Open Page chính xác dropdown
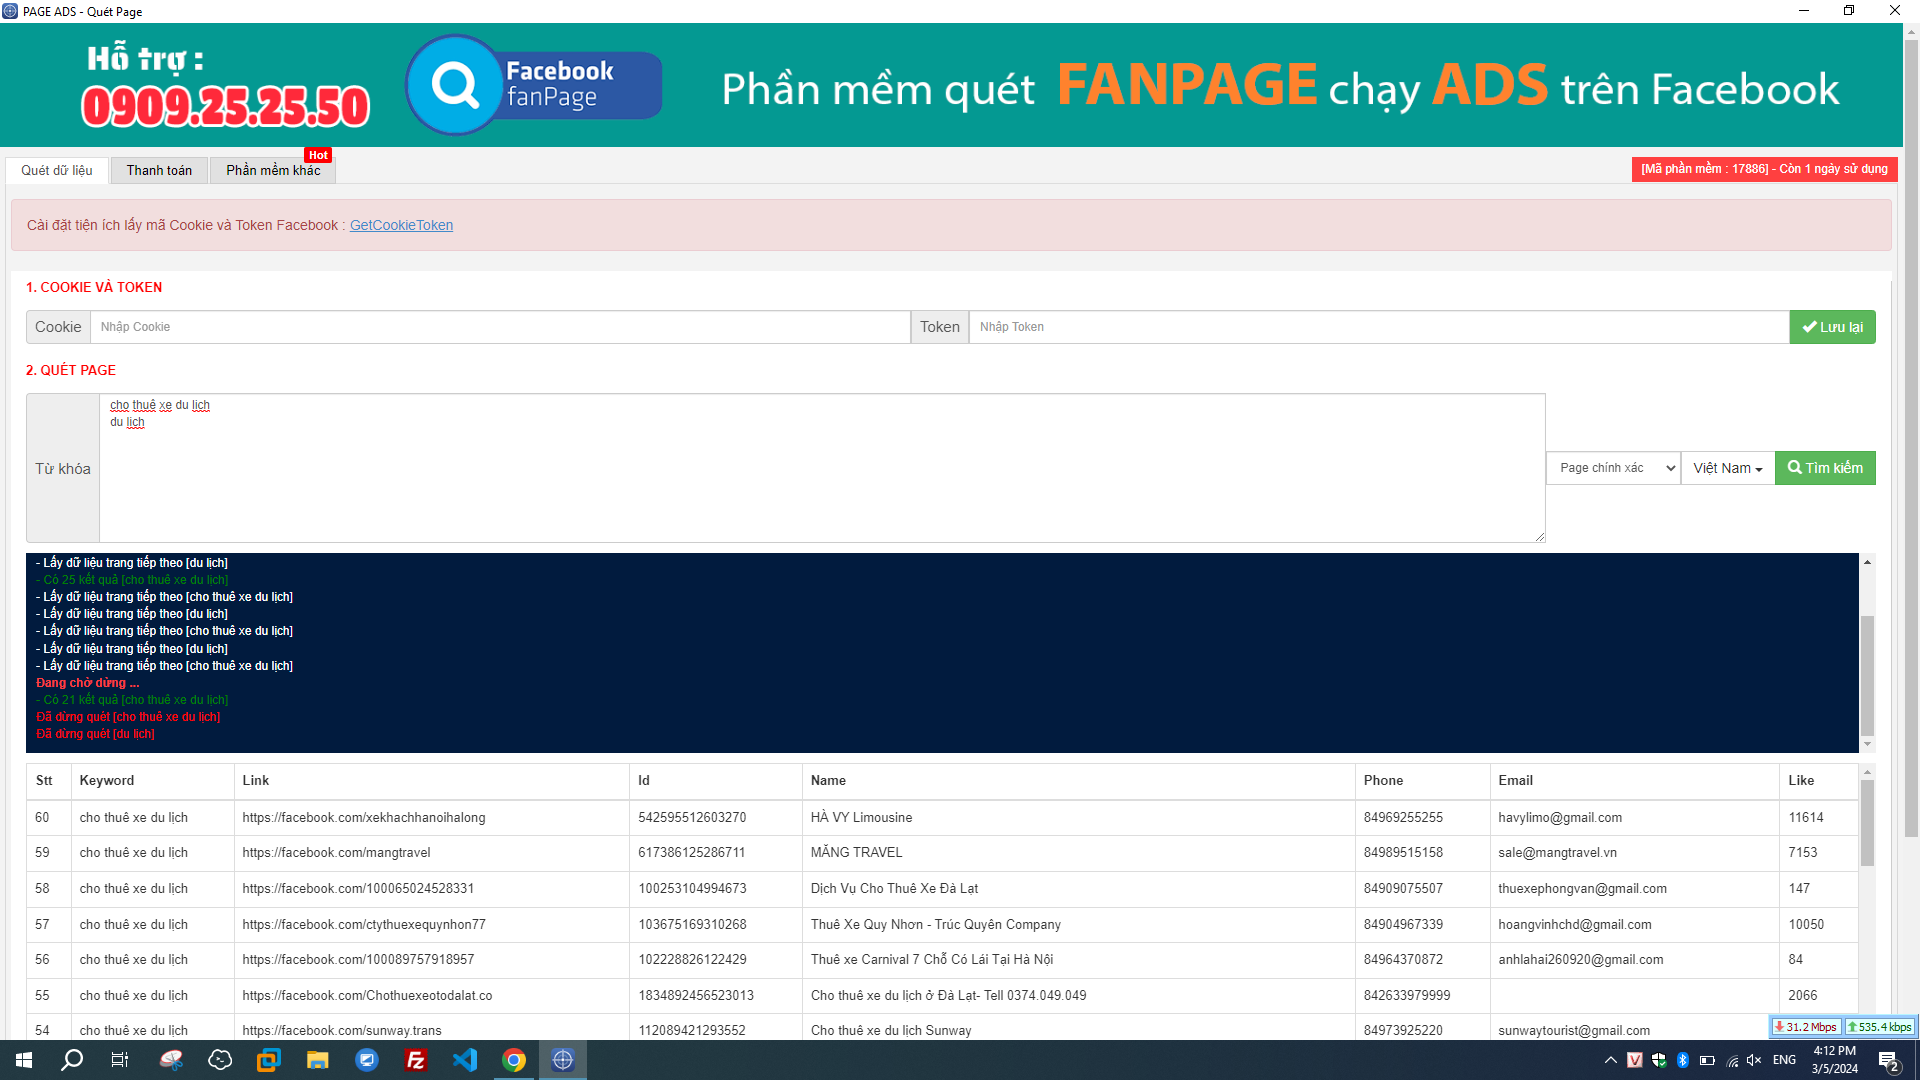Image resolution: width=1920 pixels, height=1080 pixels. (x=1613, y=468)
